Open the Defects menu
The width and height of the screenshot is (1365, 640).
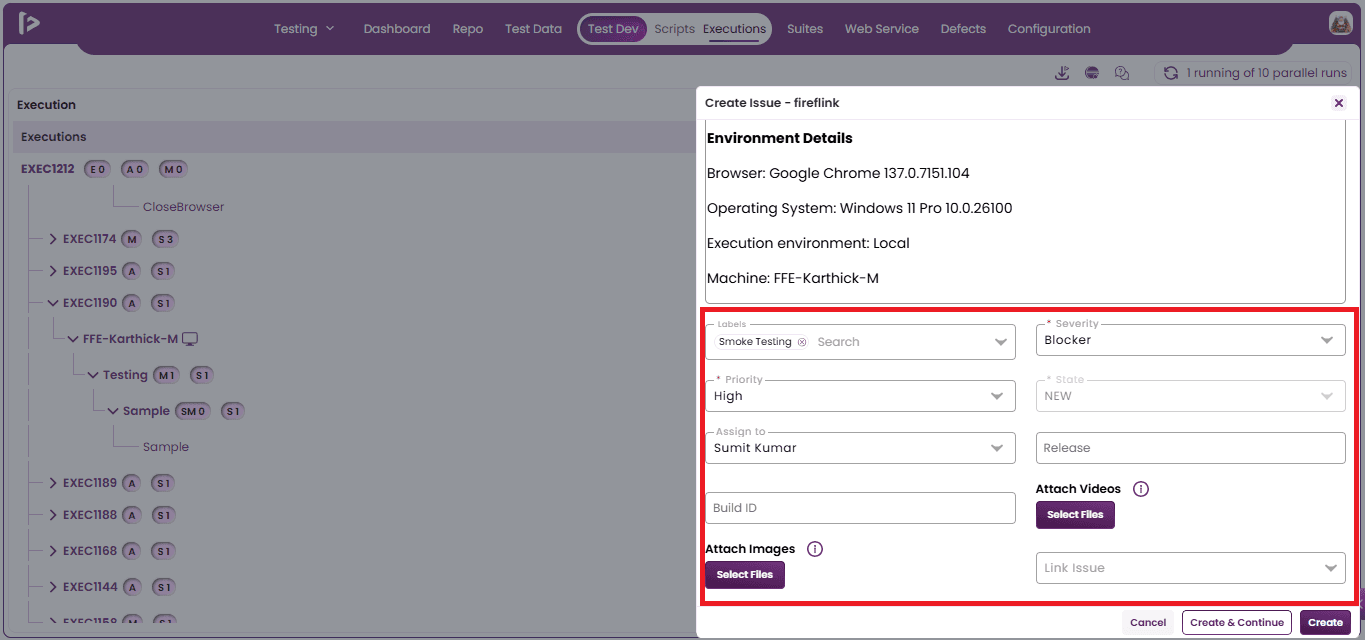[963, 29]
